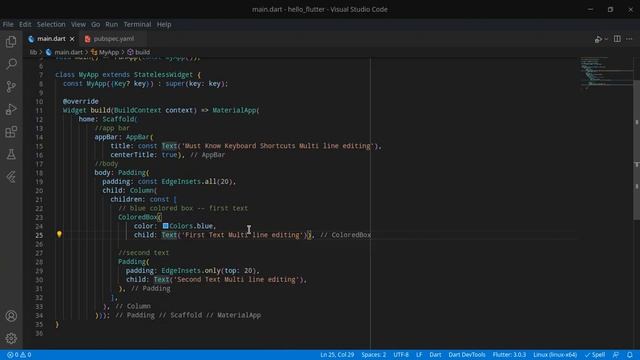Click the build breadcrumb
This screenshot has height=360, width=640.
pyautogui.click(x=139, y=52)
